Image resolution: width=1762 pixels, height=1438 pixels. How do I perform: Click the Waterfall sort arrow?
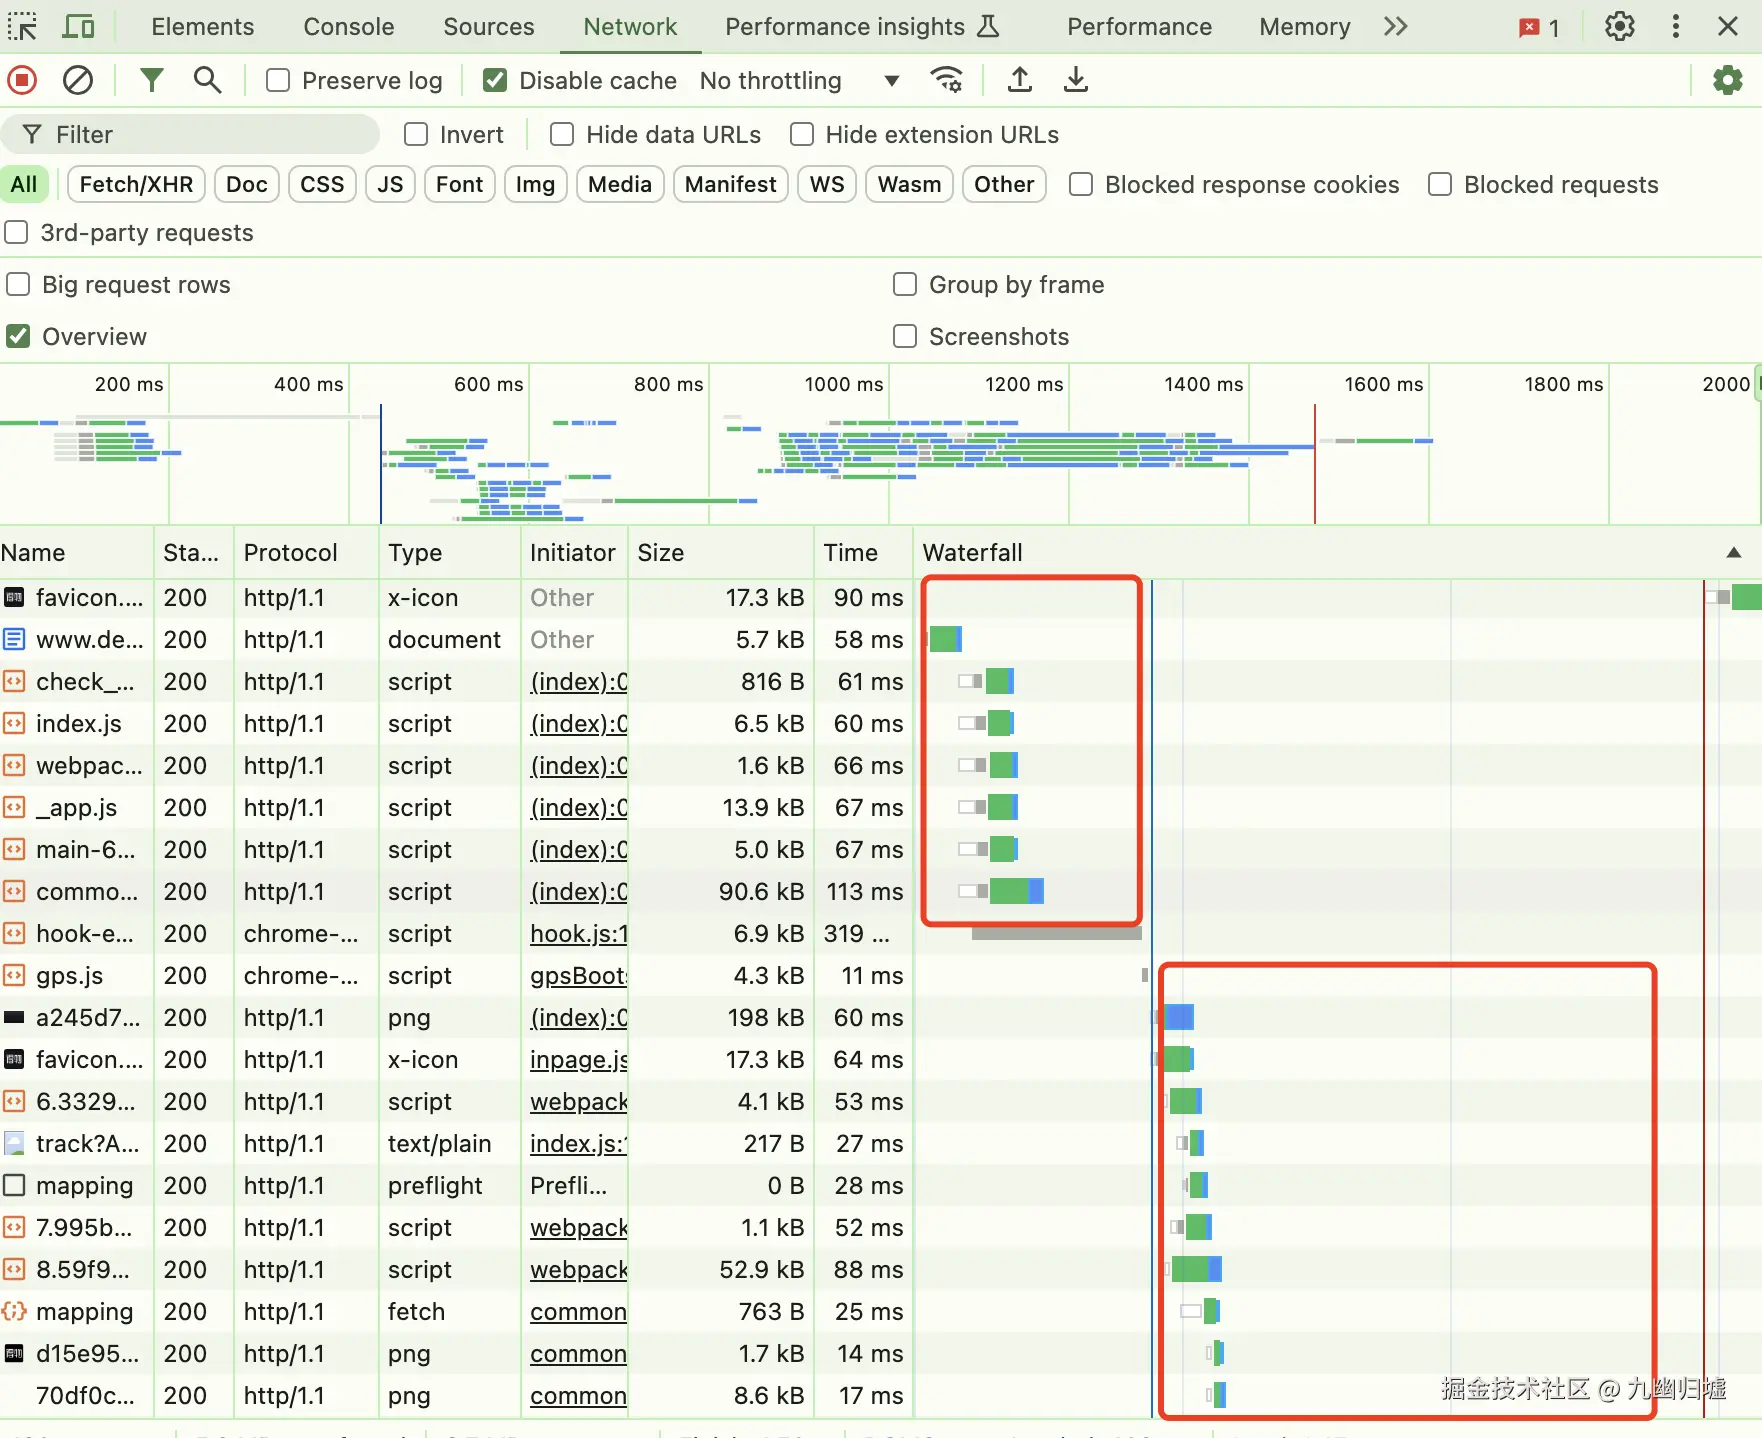1733,553
